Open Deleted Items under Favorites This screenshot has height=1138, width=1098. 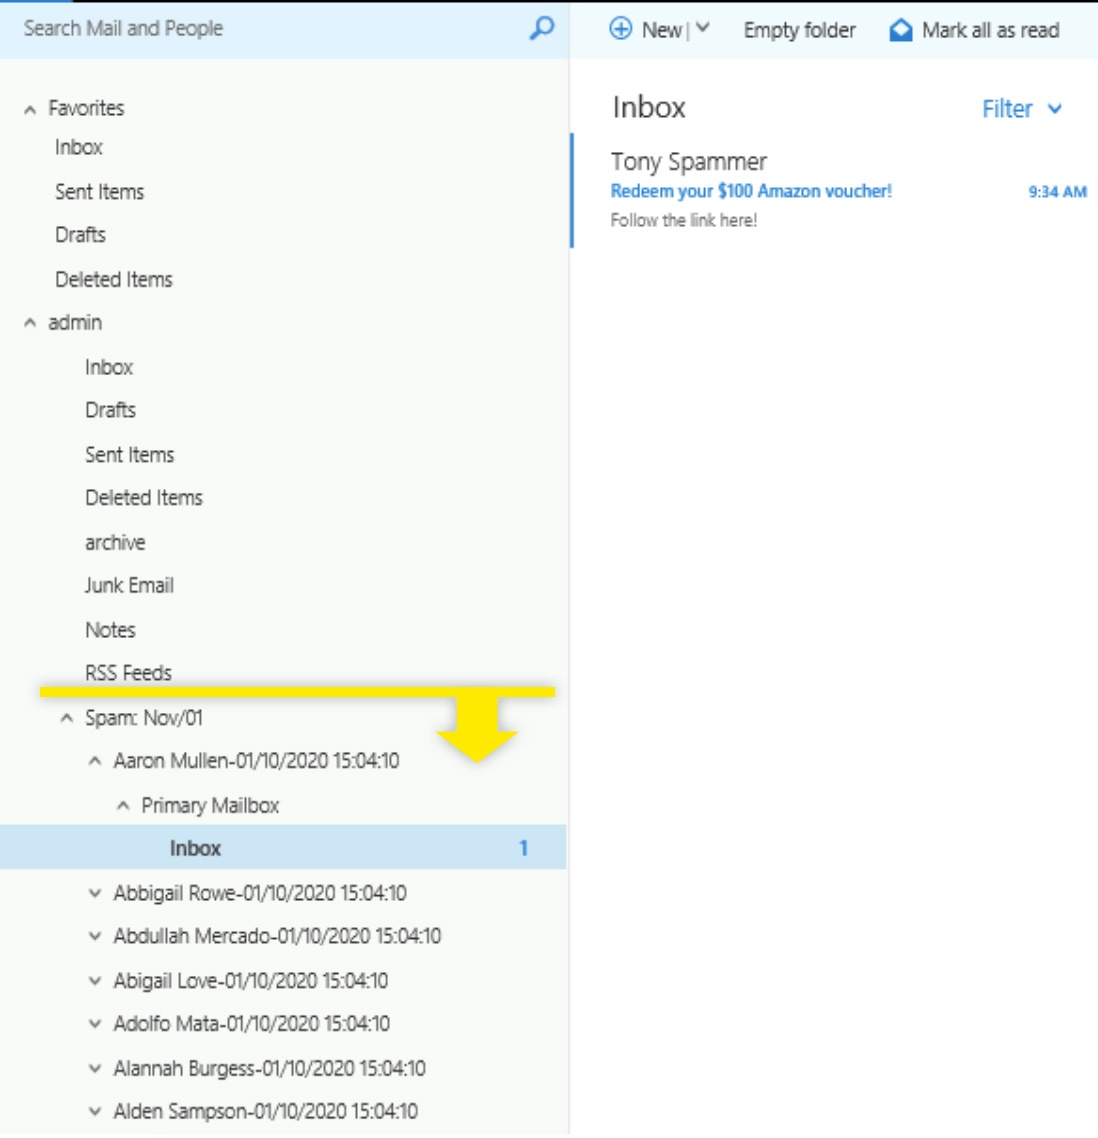113,279
